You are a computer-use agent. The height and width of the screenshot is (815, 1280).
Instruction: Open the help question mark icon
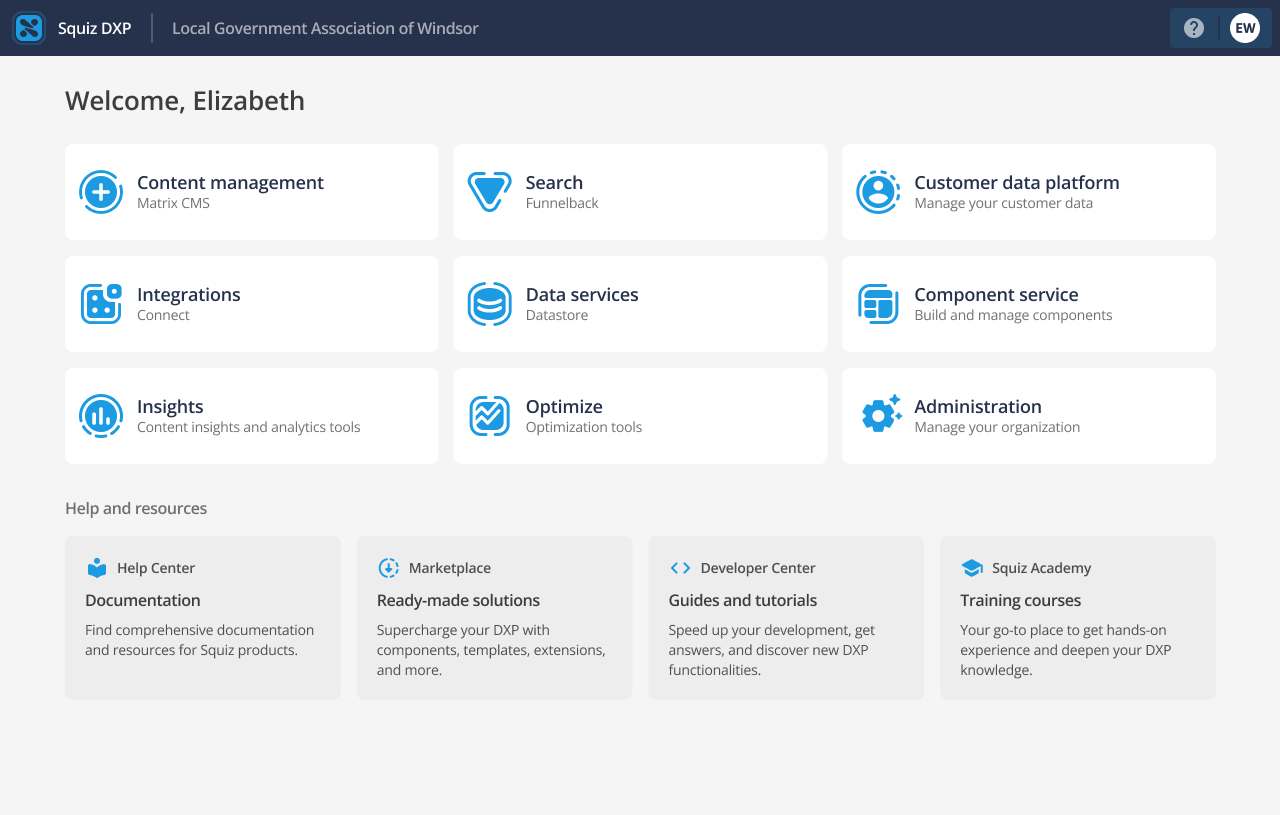pyautogui.click(x=1194, y=28)
